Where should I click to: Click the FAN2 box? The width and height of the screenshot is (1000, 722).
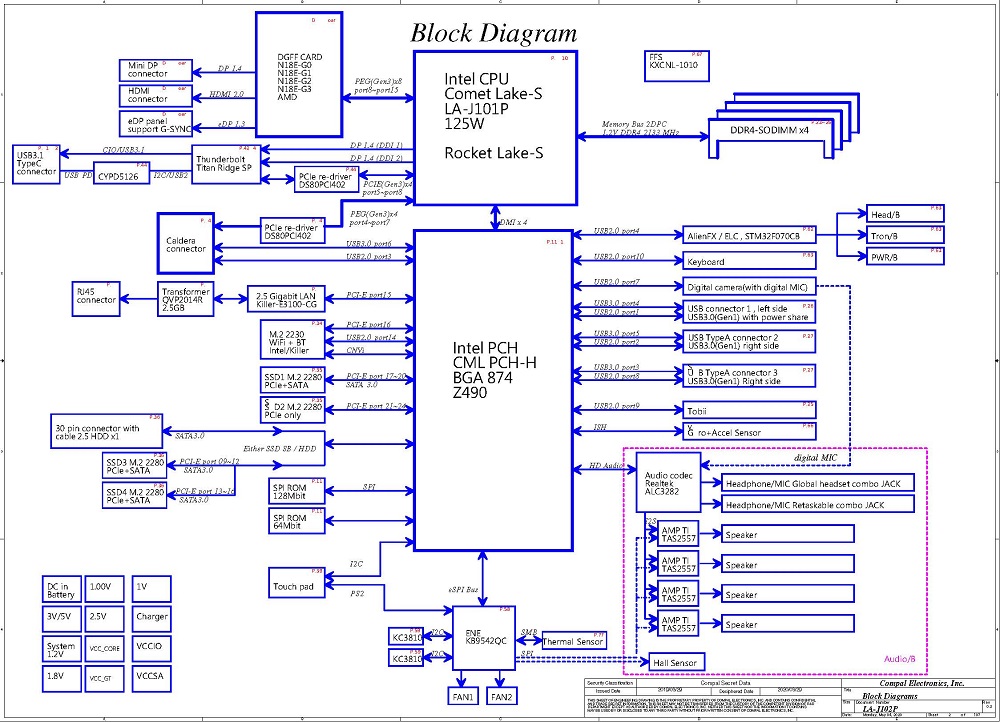point(501,696)
